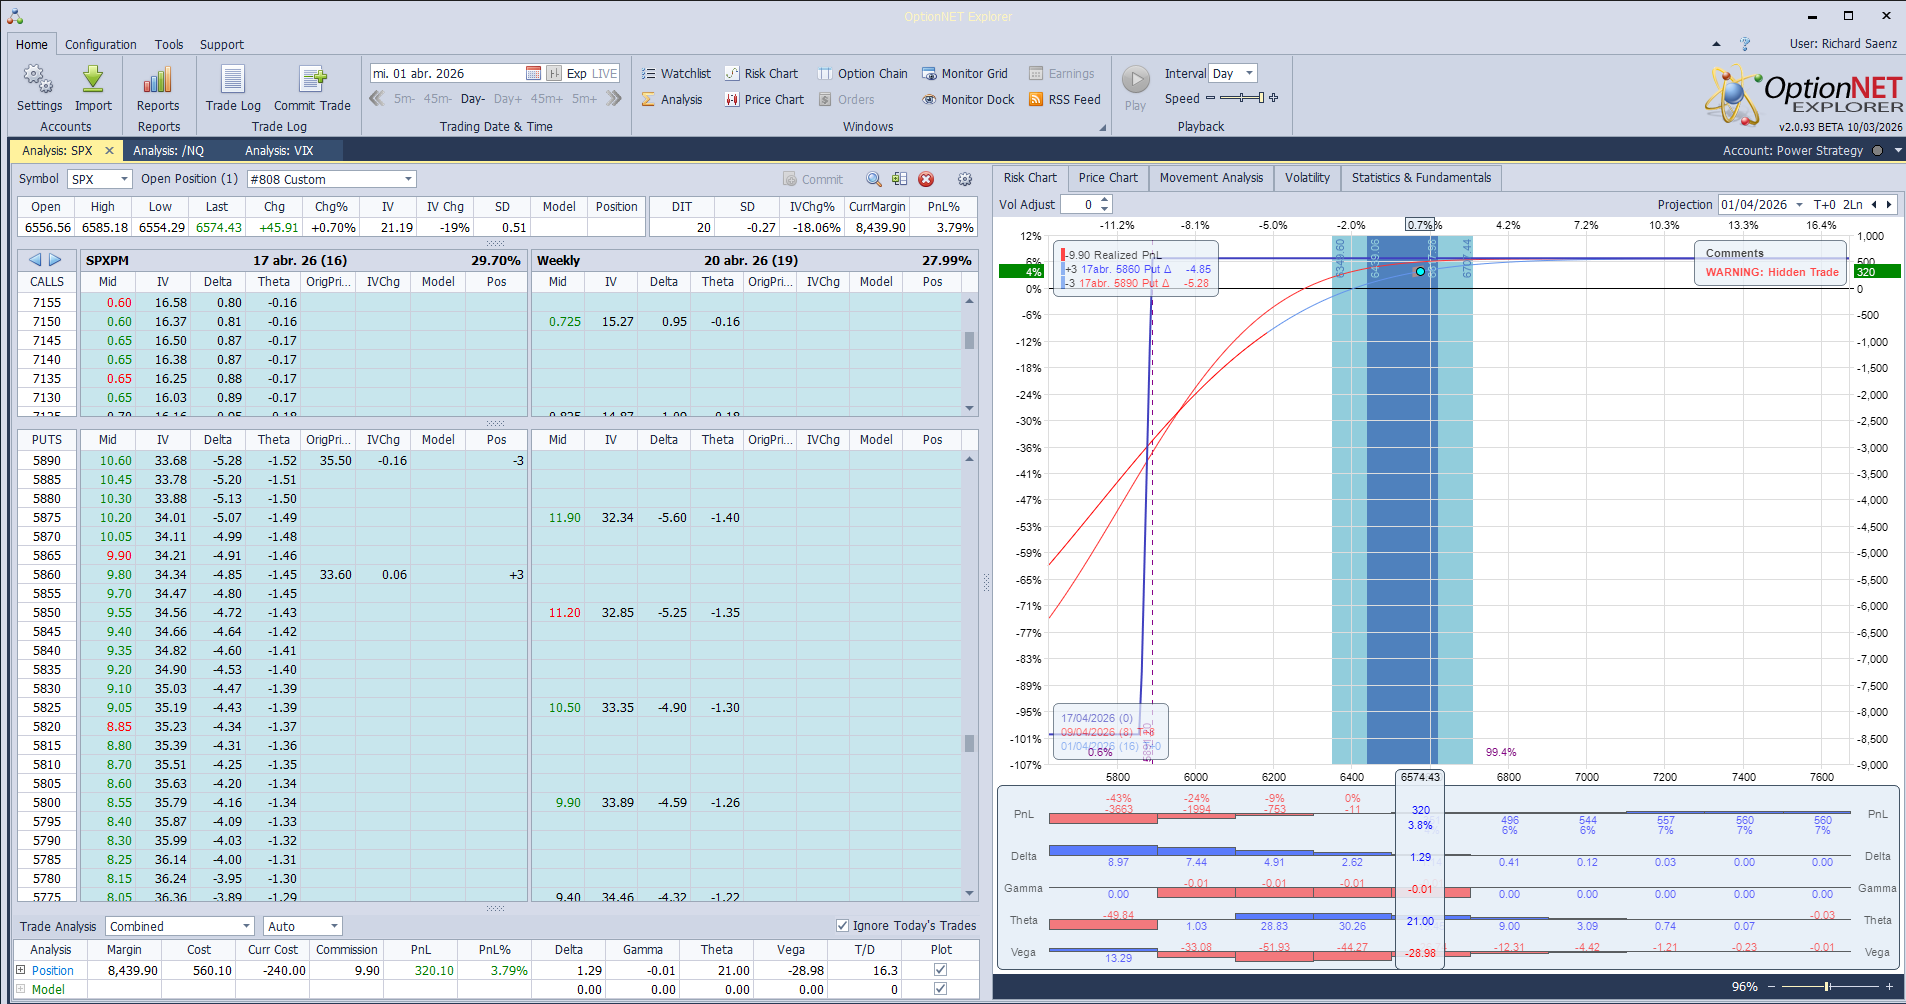Switch to the Movement Analysis tab
This screenshot has width=1906, height=1004.
click(x=1211, y=178)
